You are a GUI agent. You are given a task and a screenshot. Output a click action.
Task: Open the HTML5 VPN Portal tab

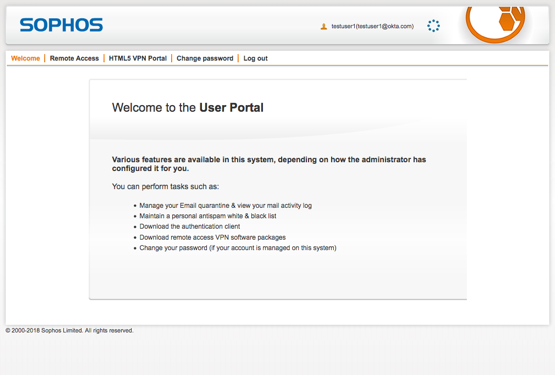coord(138,58)
